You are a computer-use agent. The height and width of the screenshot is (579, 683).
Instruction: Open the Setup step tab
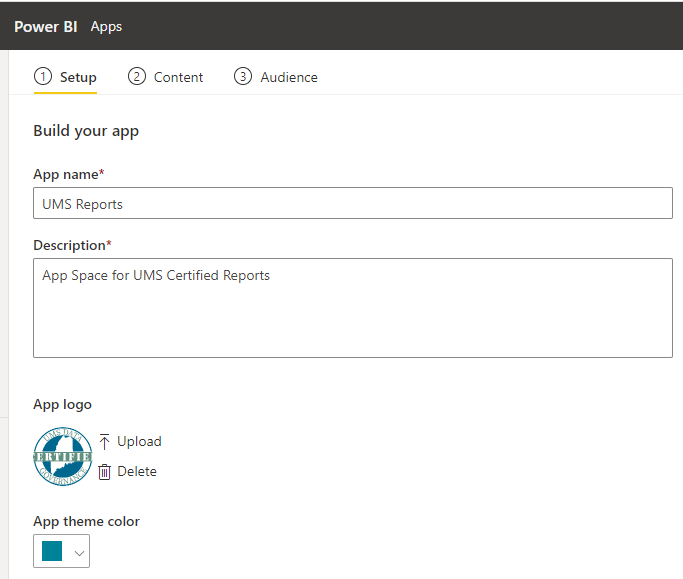click(x=65, y=77)
